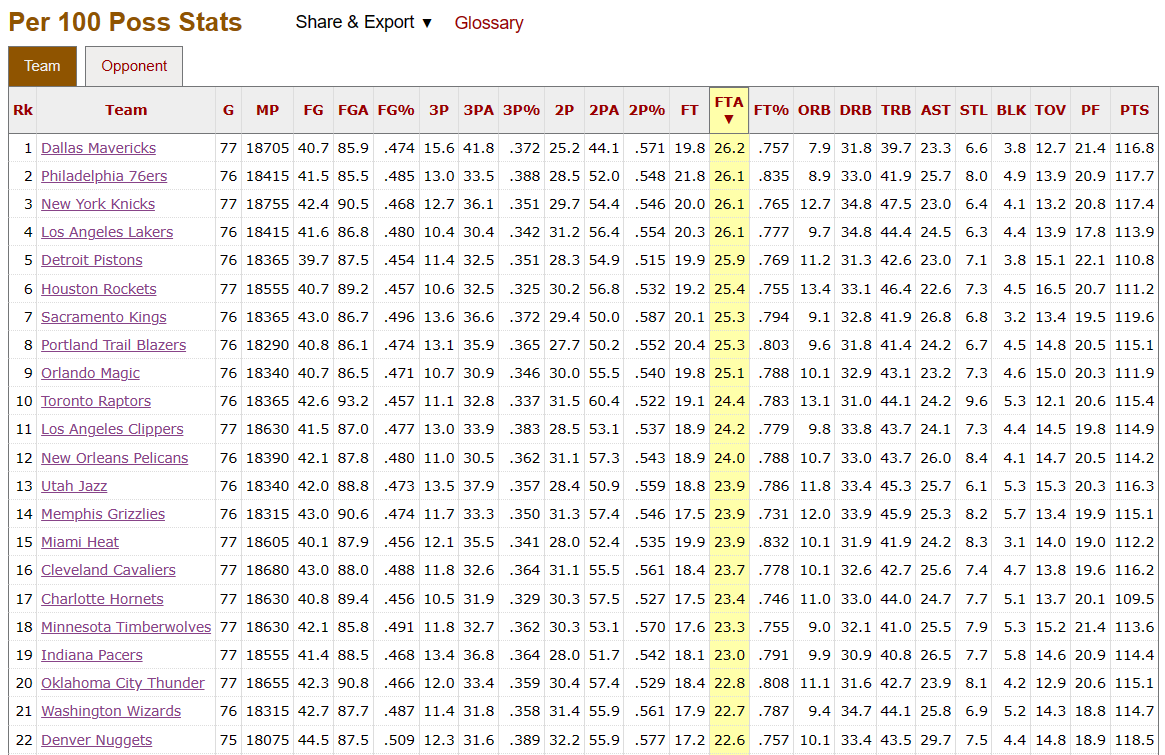Open the Charlotte Hornets link

point(102,599)
